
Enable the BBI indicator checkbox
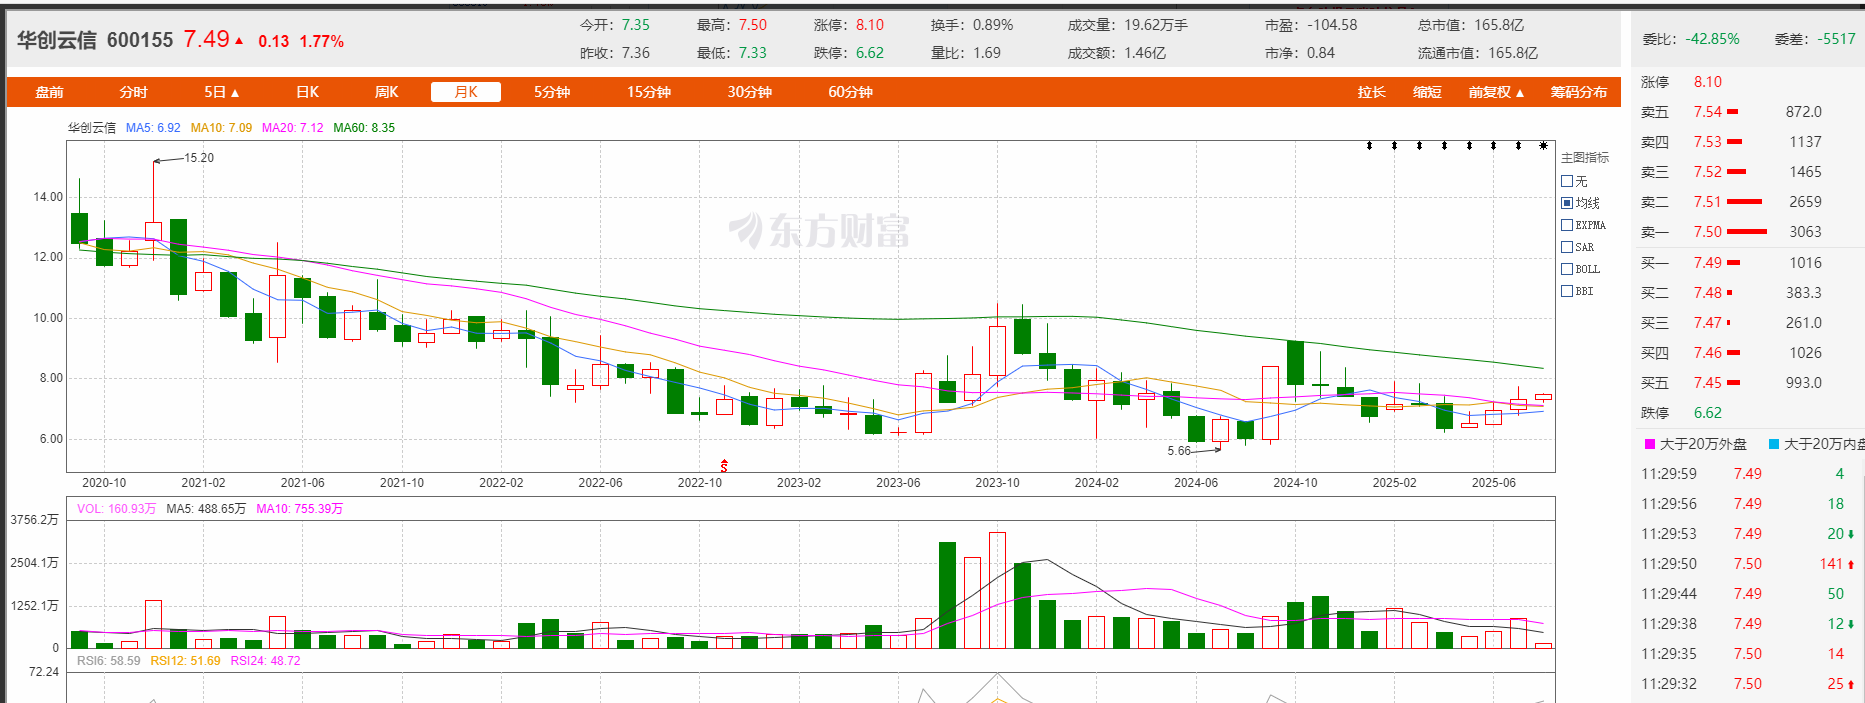click(x=1567, y=291)
